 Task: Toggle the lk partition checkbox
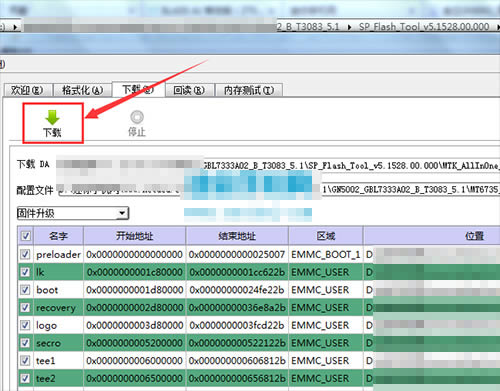tap(25, 272)
